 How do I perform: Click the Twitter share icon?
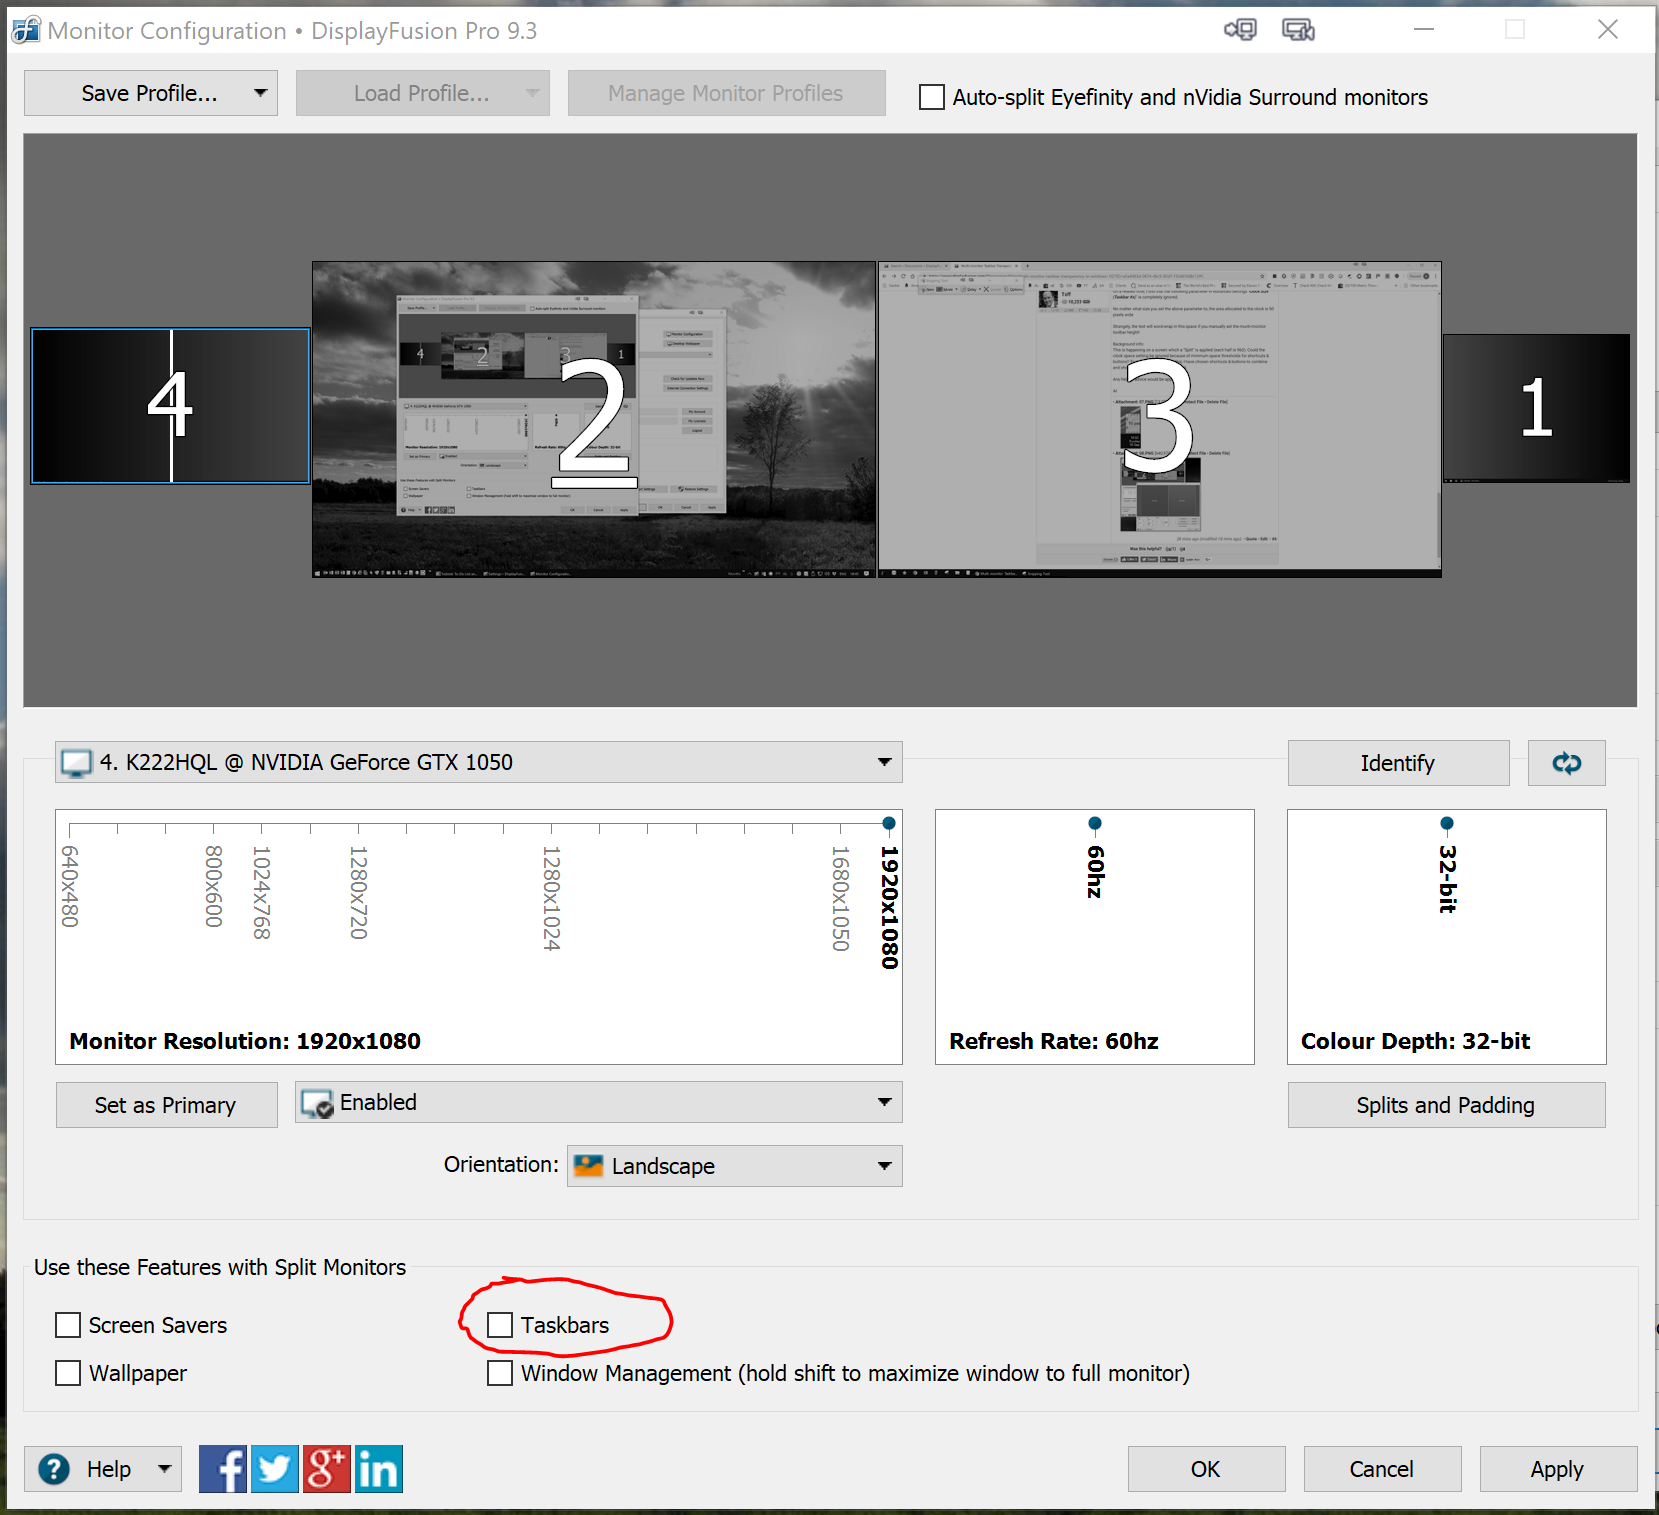point(275,1469)
